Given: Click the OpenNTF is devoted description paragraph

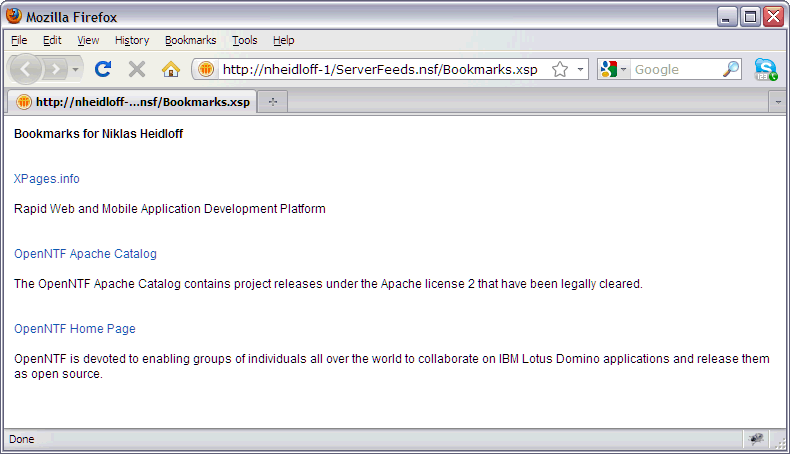Looking at the screenshot, I should (x=391, y=366).
